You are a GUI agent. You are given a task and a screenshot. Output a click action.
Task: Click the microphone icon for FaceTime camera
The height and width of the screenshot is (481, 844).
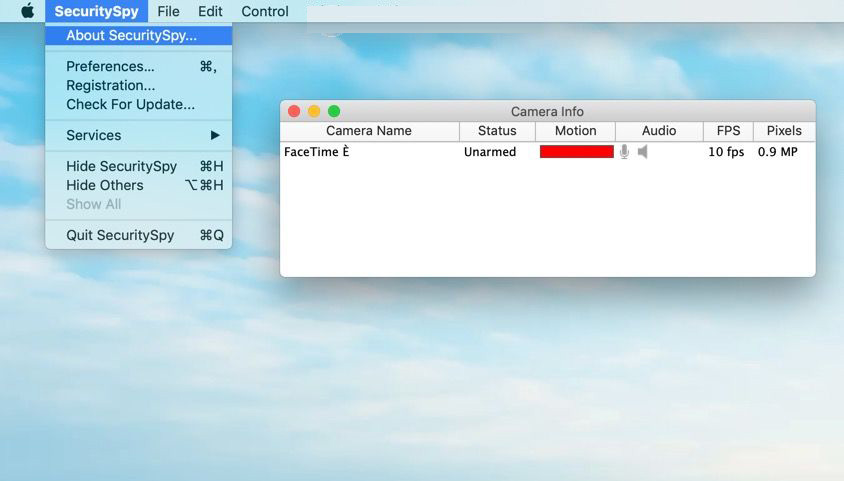pyautogui.click(x=624, y=152)
